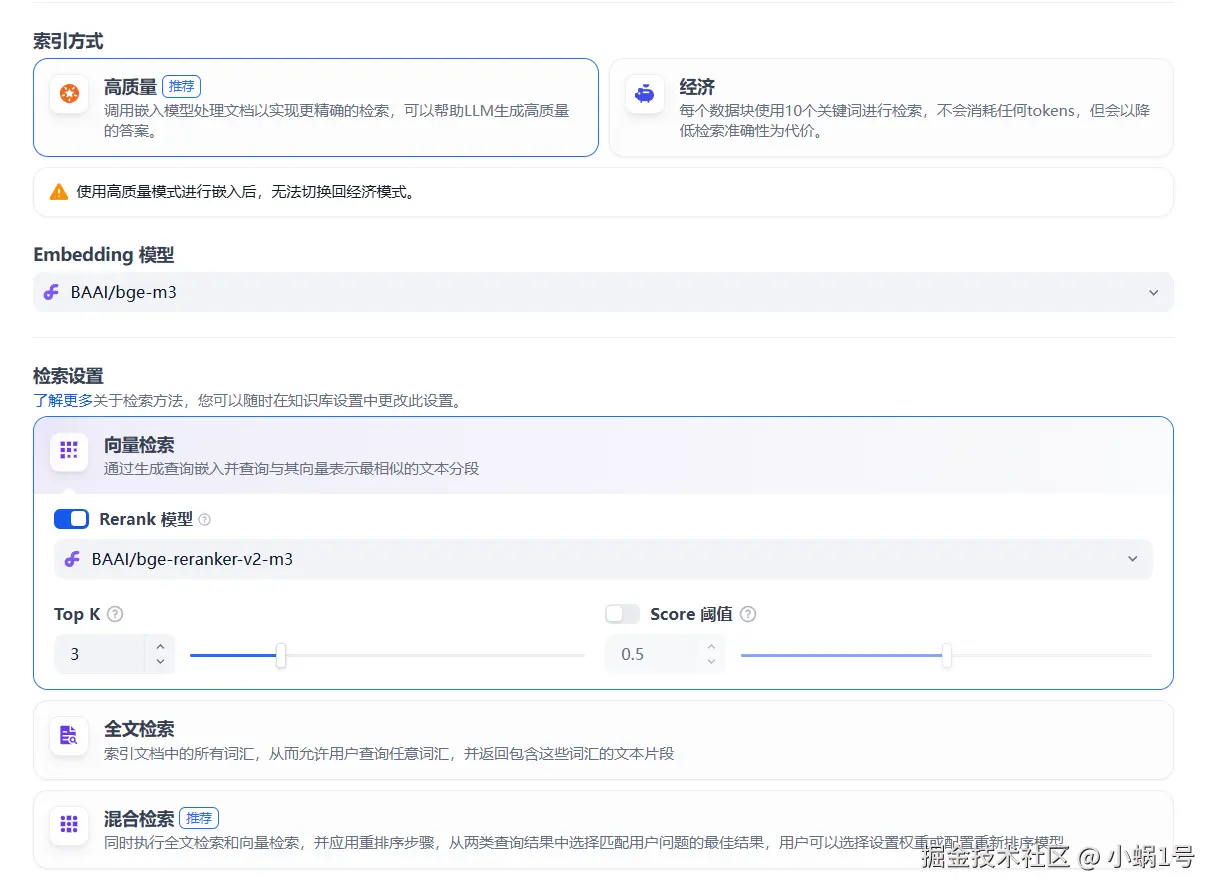Click the orange 高质量 mode icon
1220x895 pixels.
coord(68,94)
